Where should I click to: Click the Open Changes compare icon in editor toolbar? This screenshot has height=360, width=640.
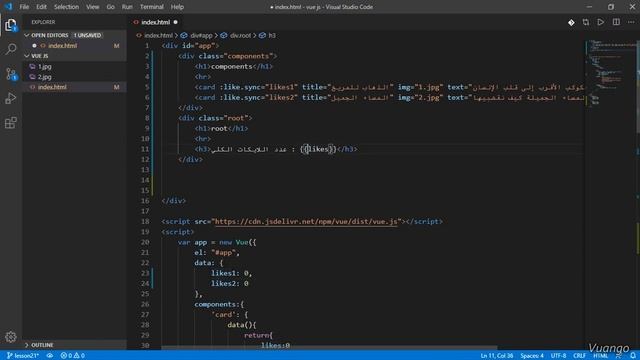(586, 22)
